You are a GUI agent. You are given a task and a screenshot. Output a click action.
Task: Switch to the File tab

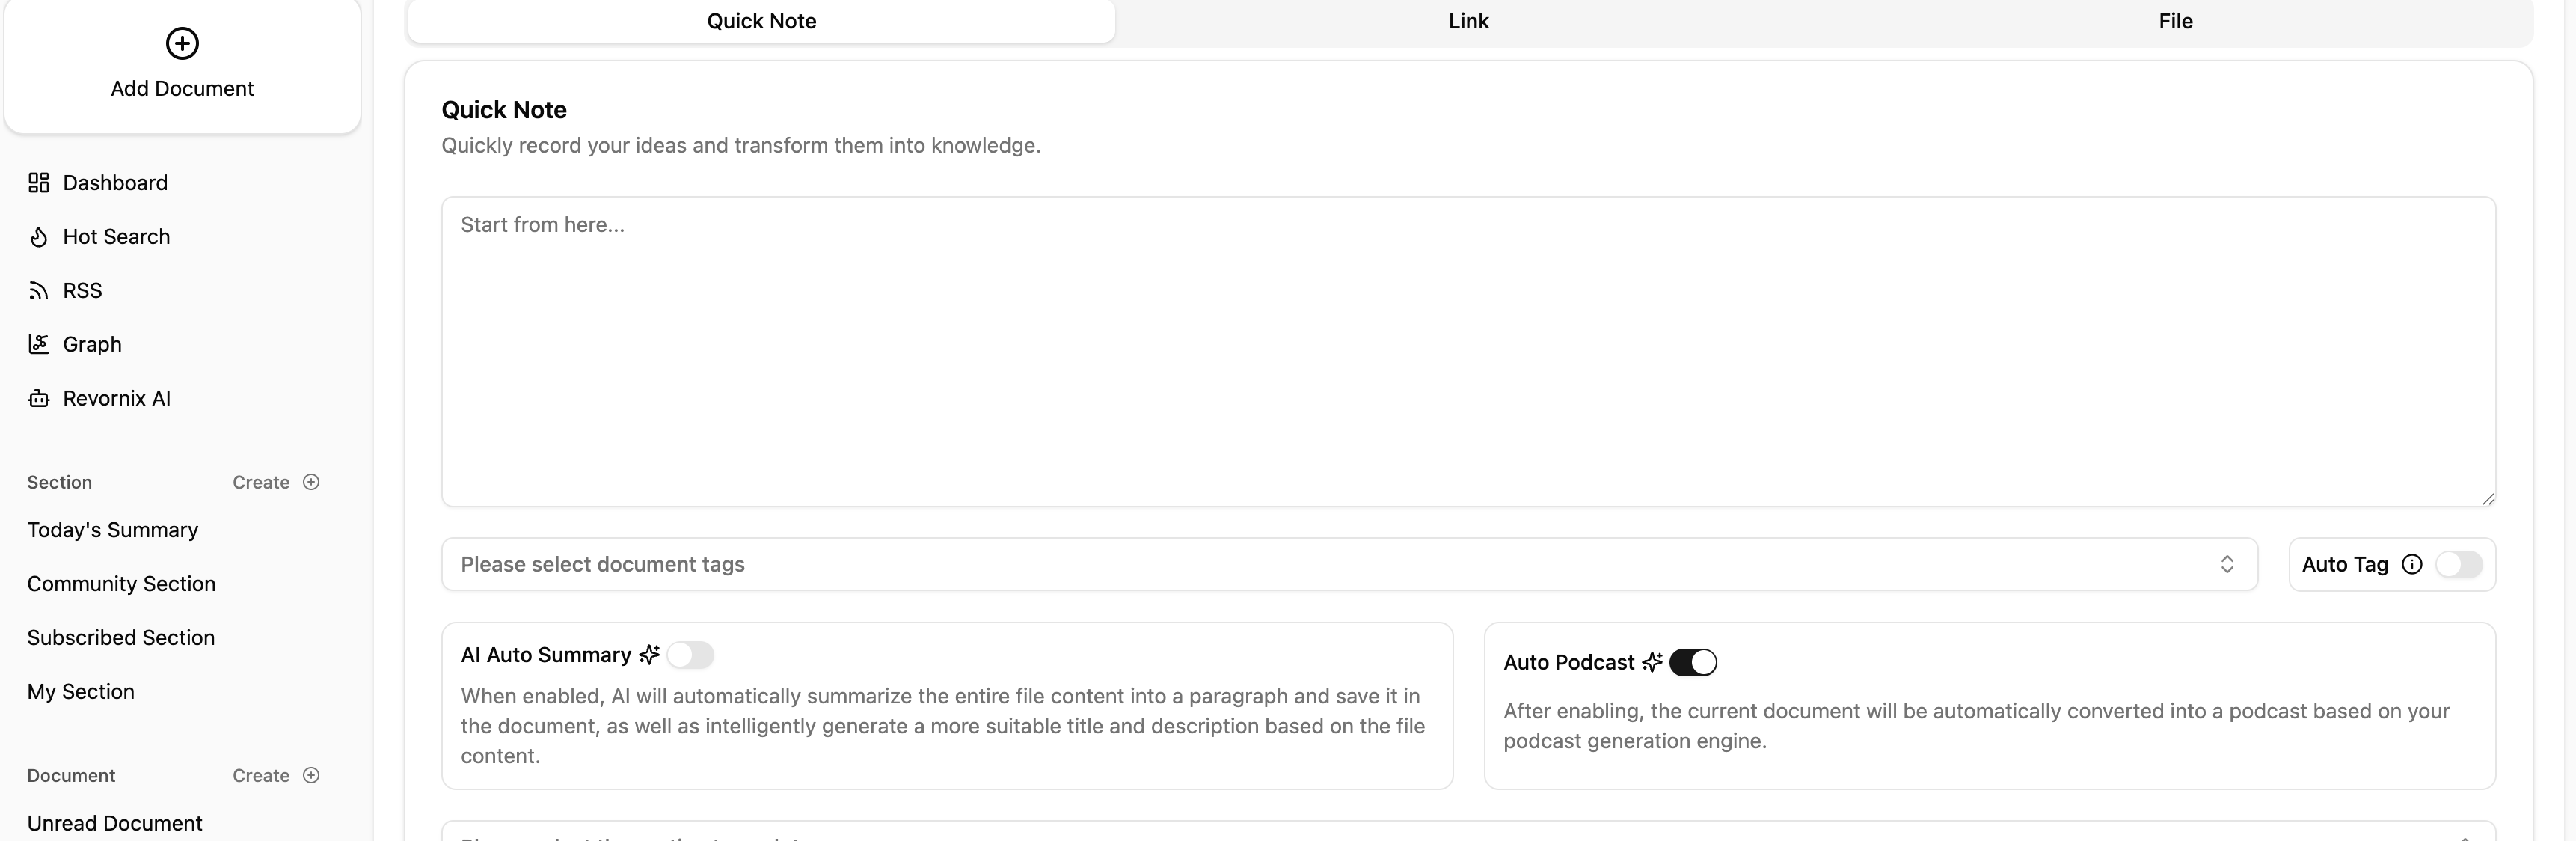point(2175,21)
